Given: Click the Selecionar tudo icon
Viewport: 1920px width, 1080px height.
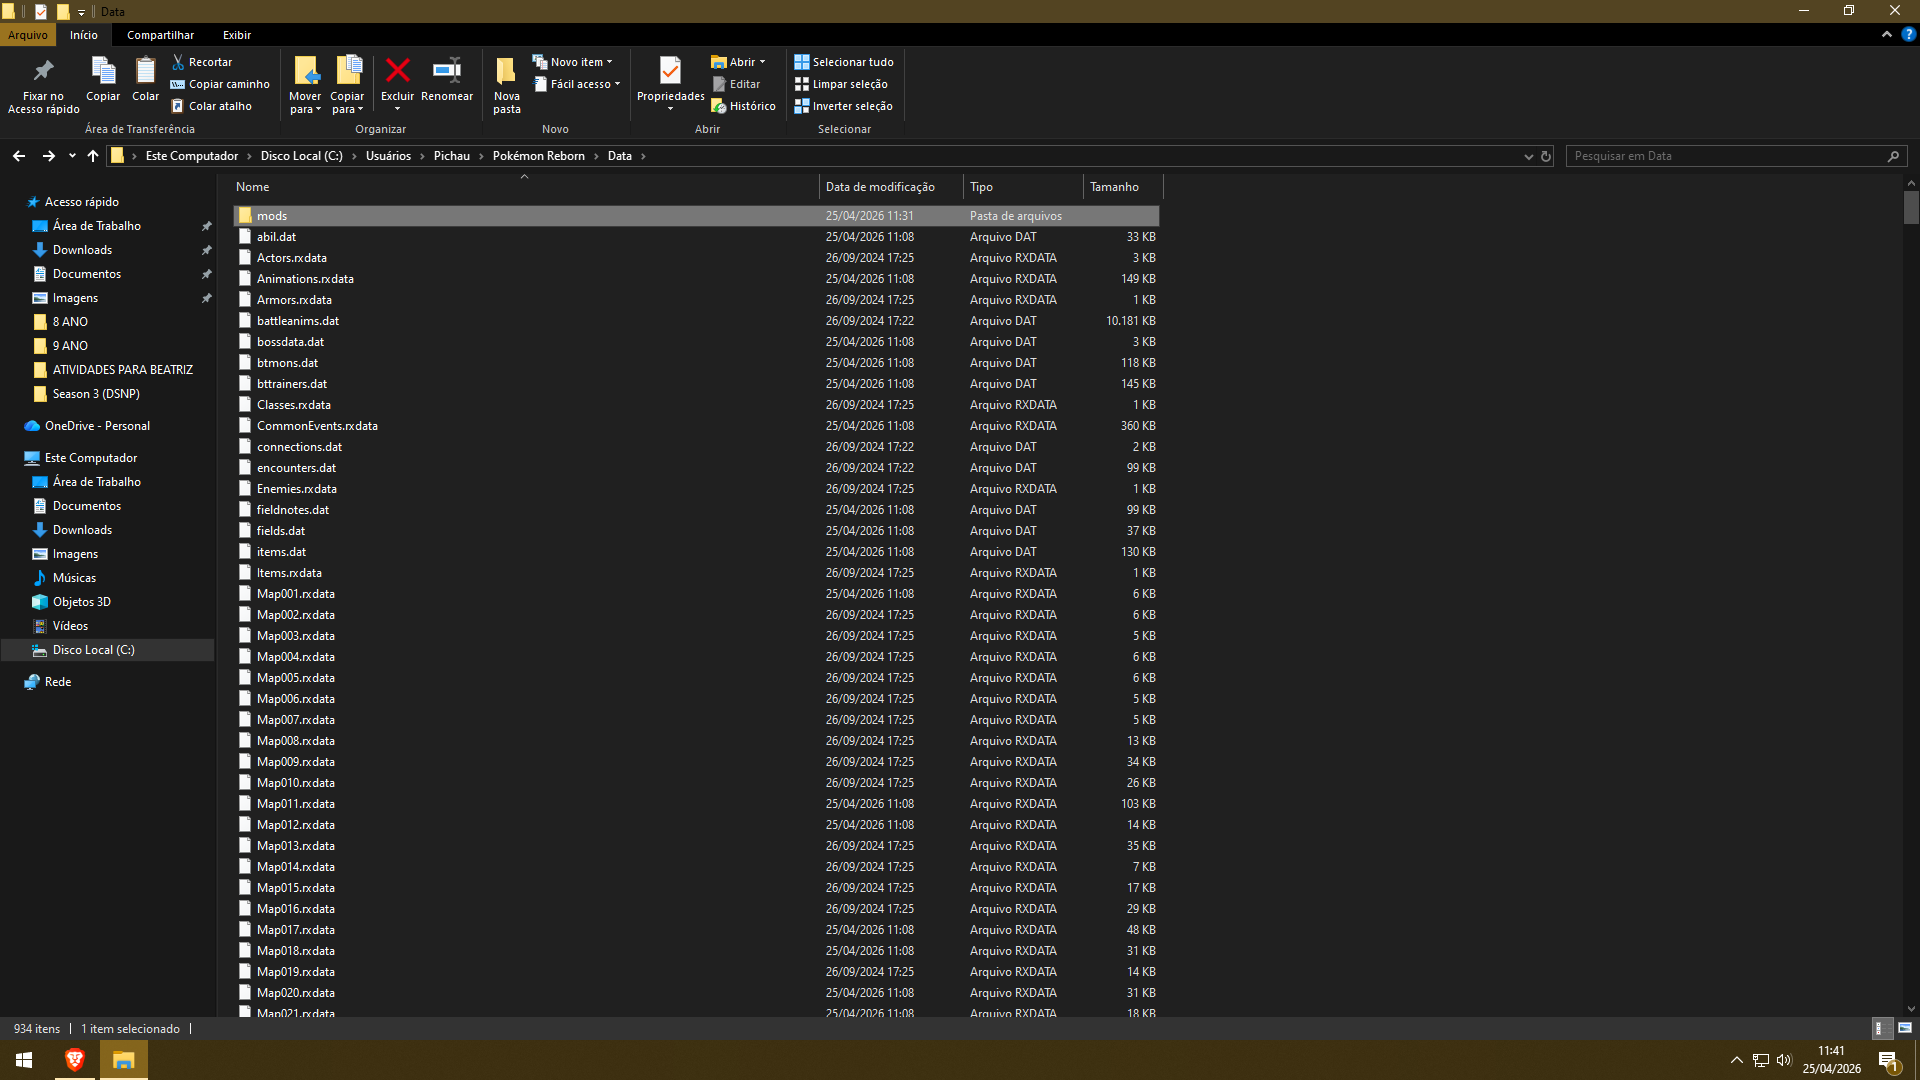Looking at the screenshot, I should coord(802,62).
